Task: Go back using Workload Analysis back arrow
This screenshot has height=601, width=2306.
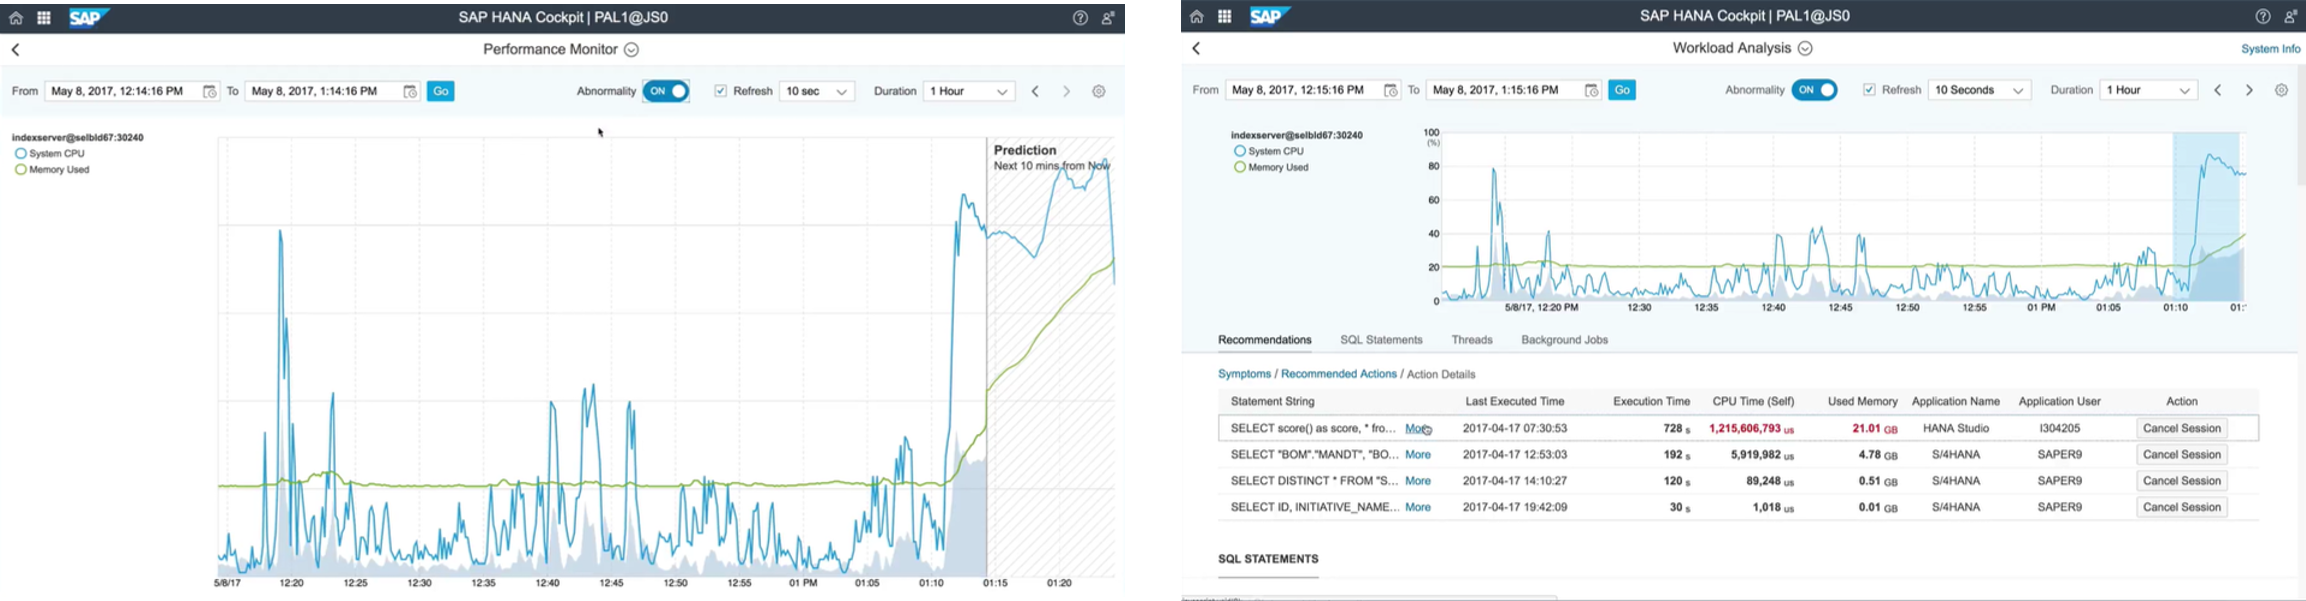Action: click(1196, 48)
